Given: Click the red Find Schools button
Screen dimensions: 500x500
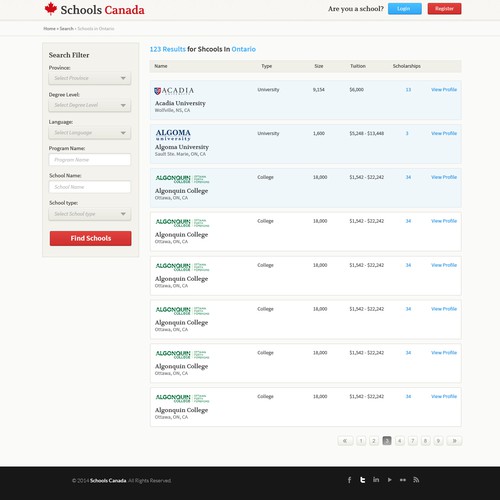Looking at the screenshot, I should (91, 238).
